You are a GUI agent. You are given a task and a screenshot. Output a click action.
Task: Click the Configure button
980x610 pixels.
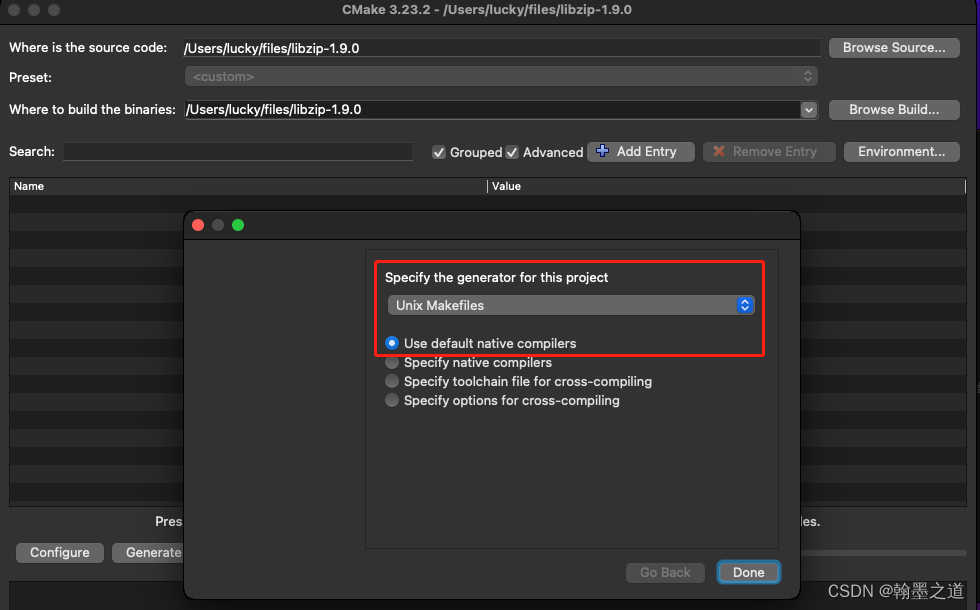tap(60, 553)
